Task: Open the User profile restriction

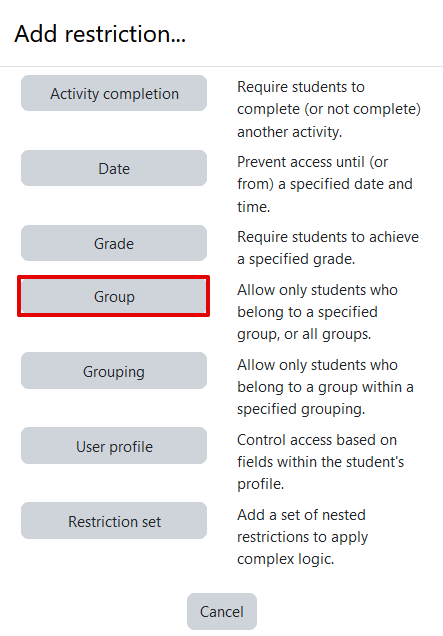Action: pyautogui.click(x=114, y=446)
